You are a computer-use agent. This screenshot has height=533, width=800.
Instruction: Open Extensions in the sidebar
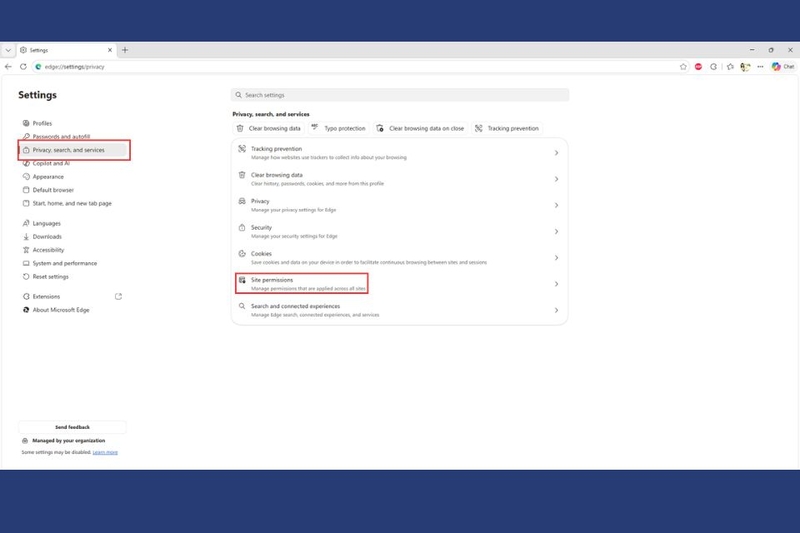point(46,296)
